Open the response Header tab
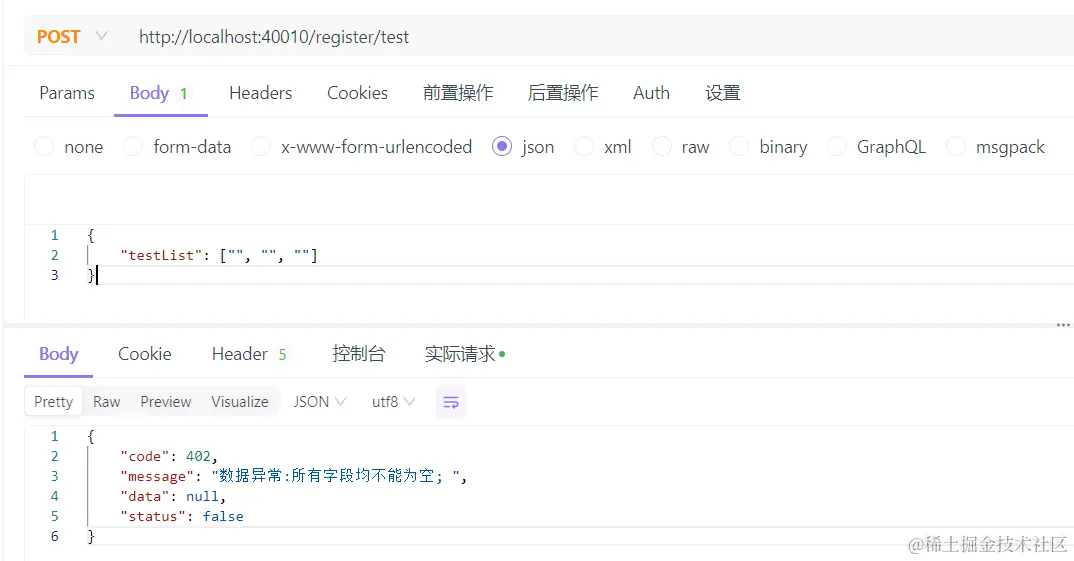 pyautogui.click(x=249, y=354)
